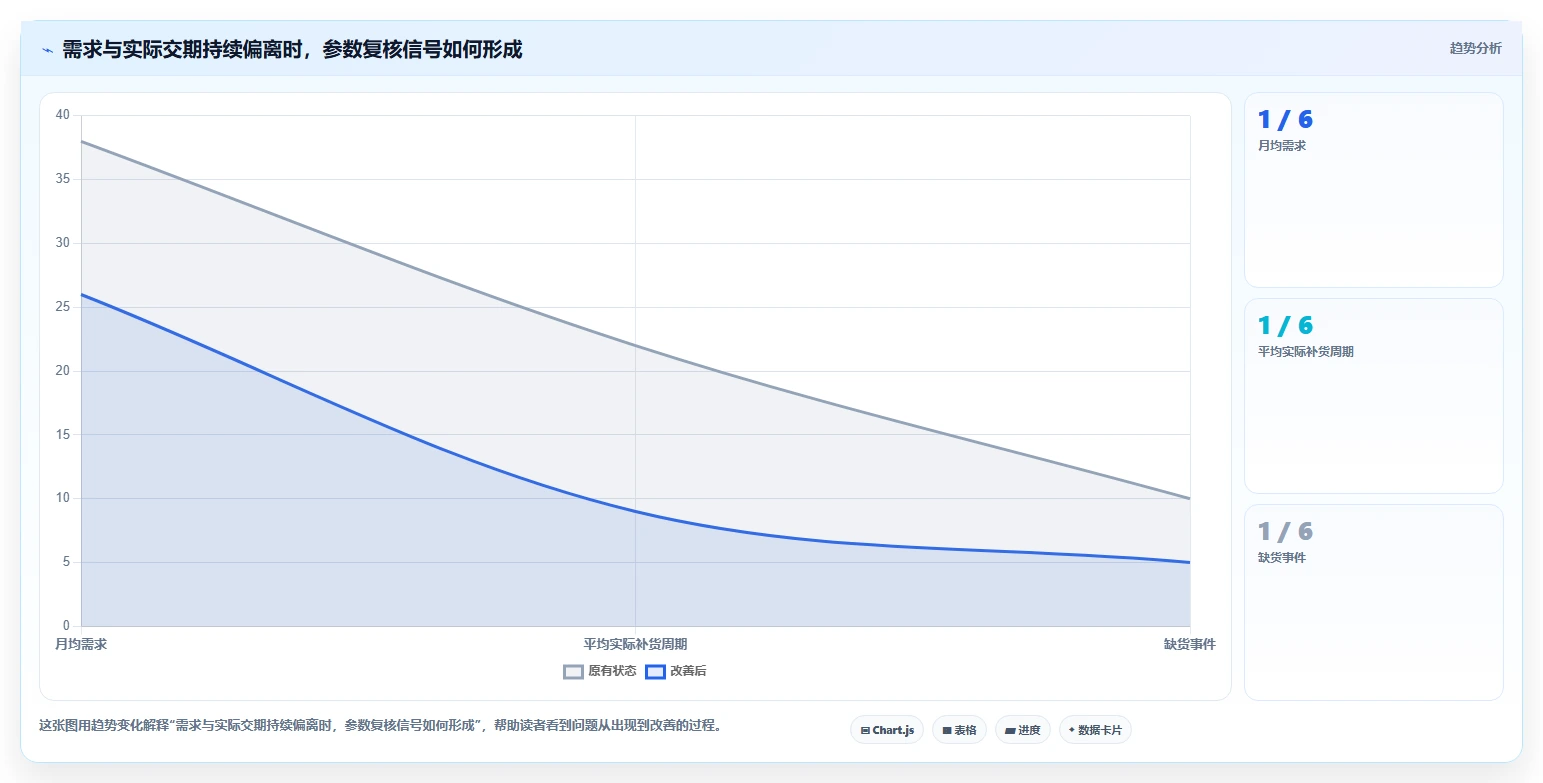Image resolution: width=1543 pixels, height=783 pixels.
Task: Click the 缺货事件 x-axis label
Action: (x=1190, y=644)
